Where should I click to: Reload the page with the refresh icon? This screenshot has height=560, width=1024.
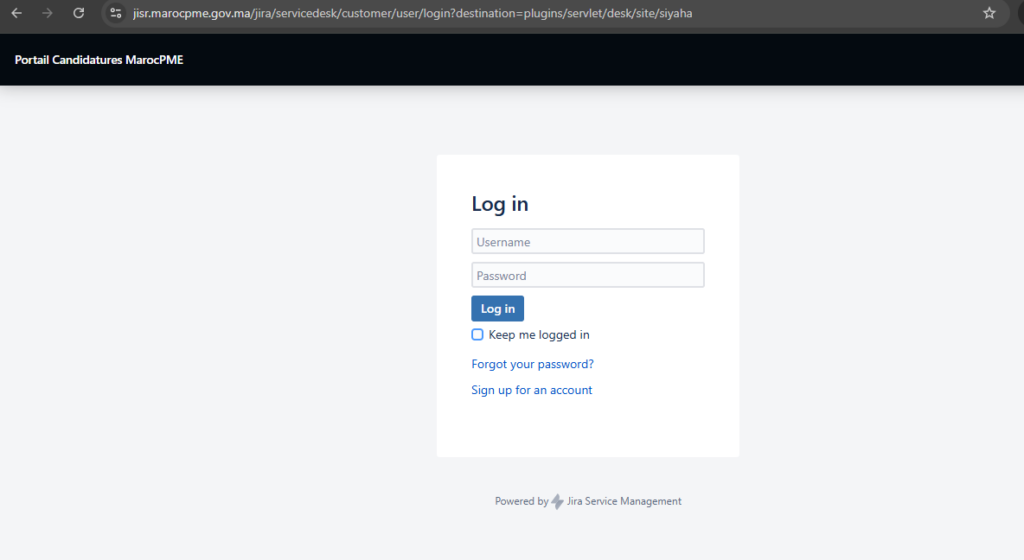click(x=79, y=13)
